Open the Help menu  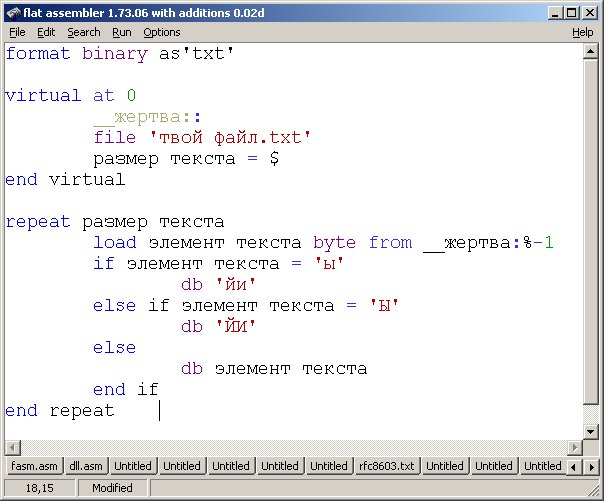[582, 32]
